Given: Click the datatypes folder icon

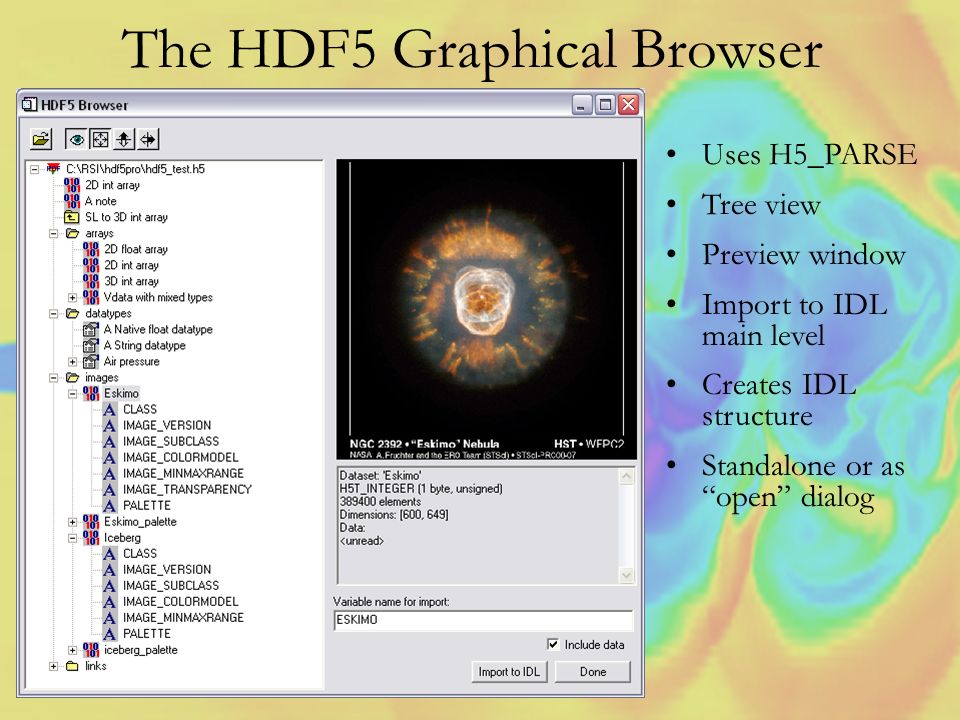Looking at the screenshot, I should pos(72,313).
